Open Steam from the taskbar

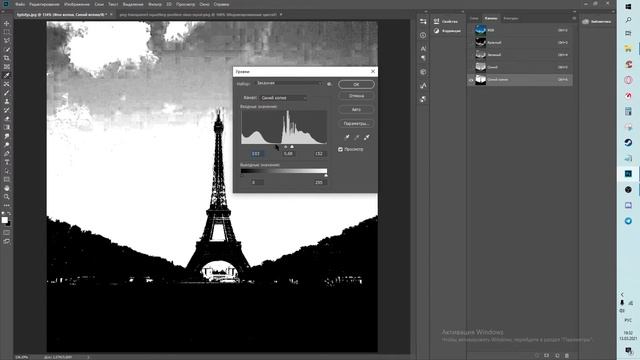coord(628,142)
